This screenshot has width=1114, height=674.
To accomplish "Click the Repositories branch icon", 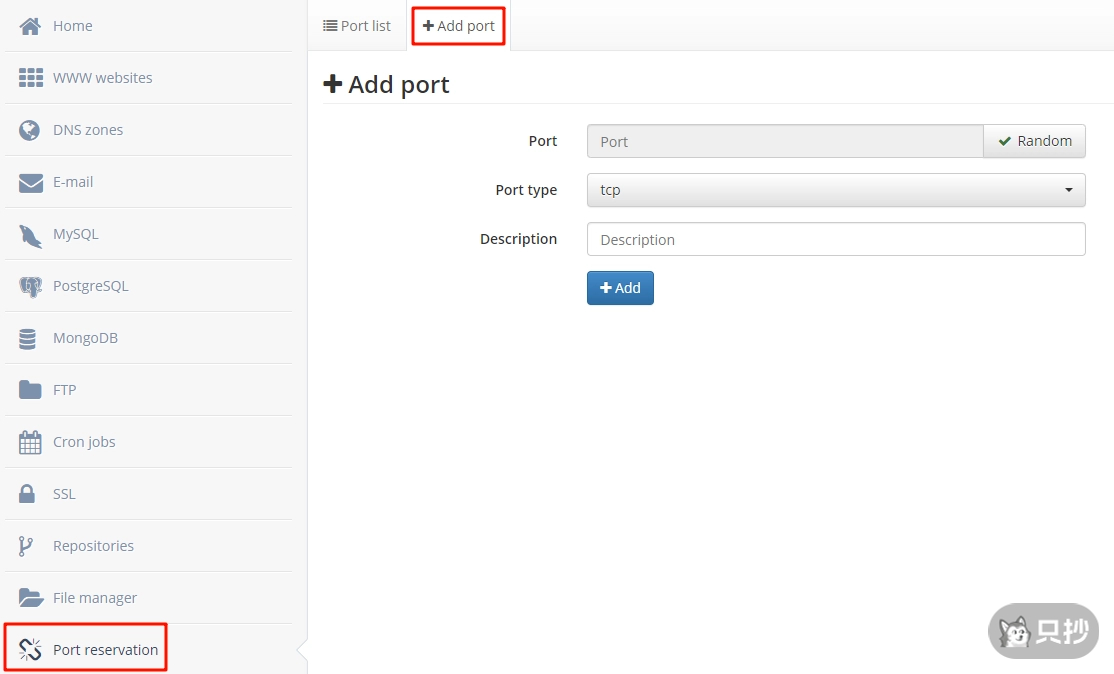I will coord(27,546).
